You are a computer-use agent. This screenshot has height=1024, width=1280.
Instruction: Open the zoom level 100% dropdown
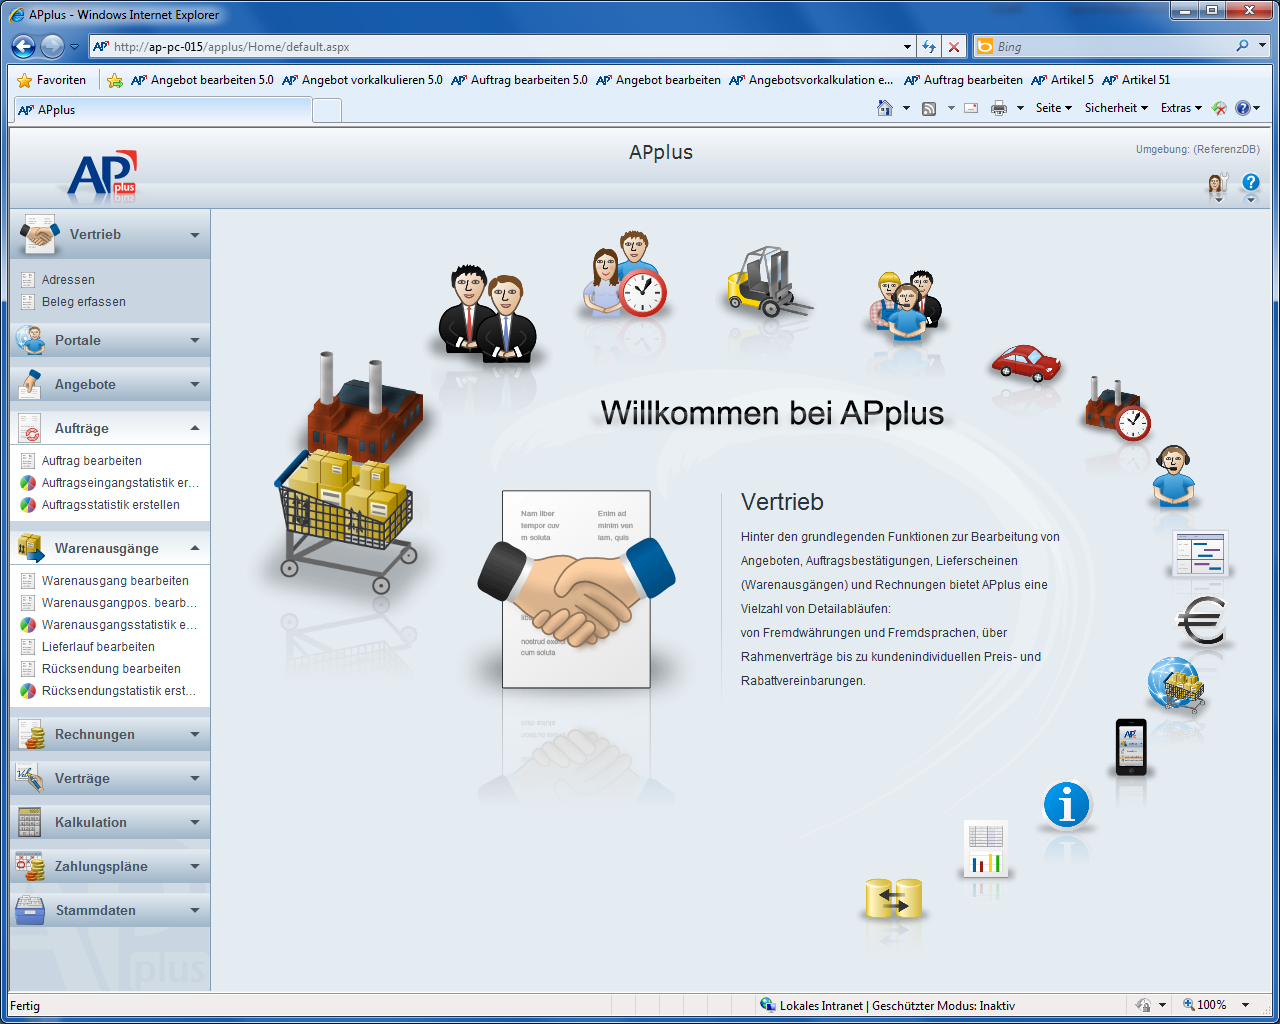pyautogui.click(x=1245, y=1005)
